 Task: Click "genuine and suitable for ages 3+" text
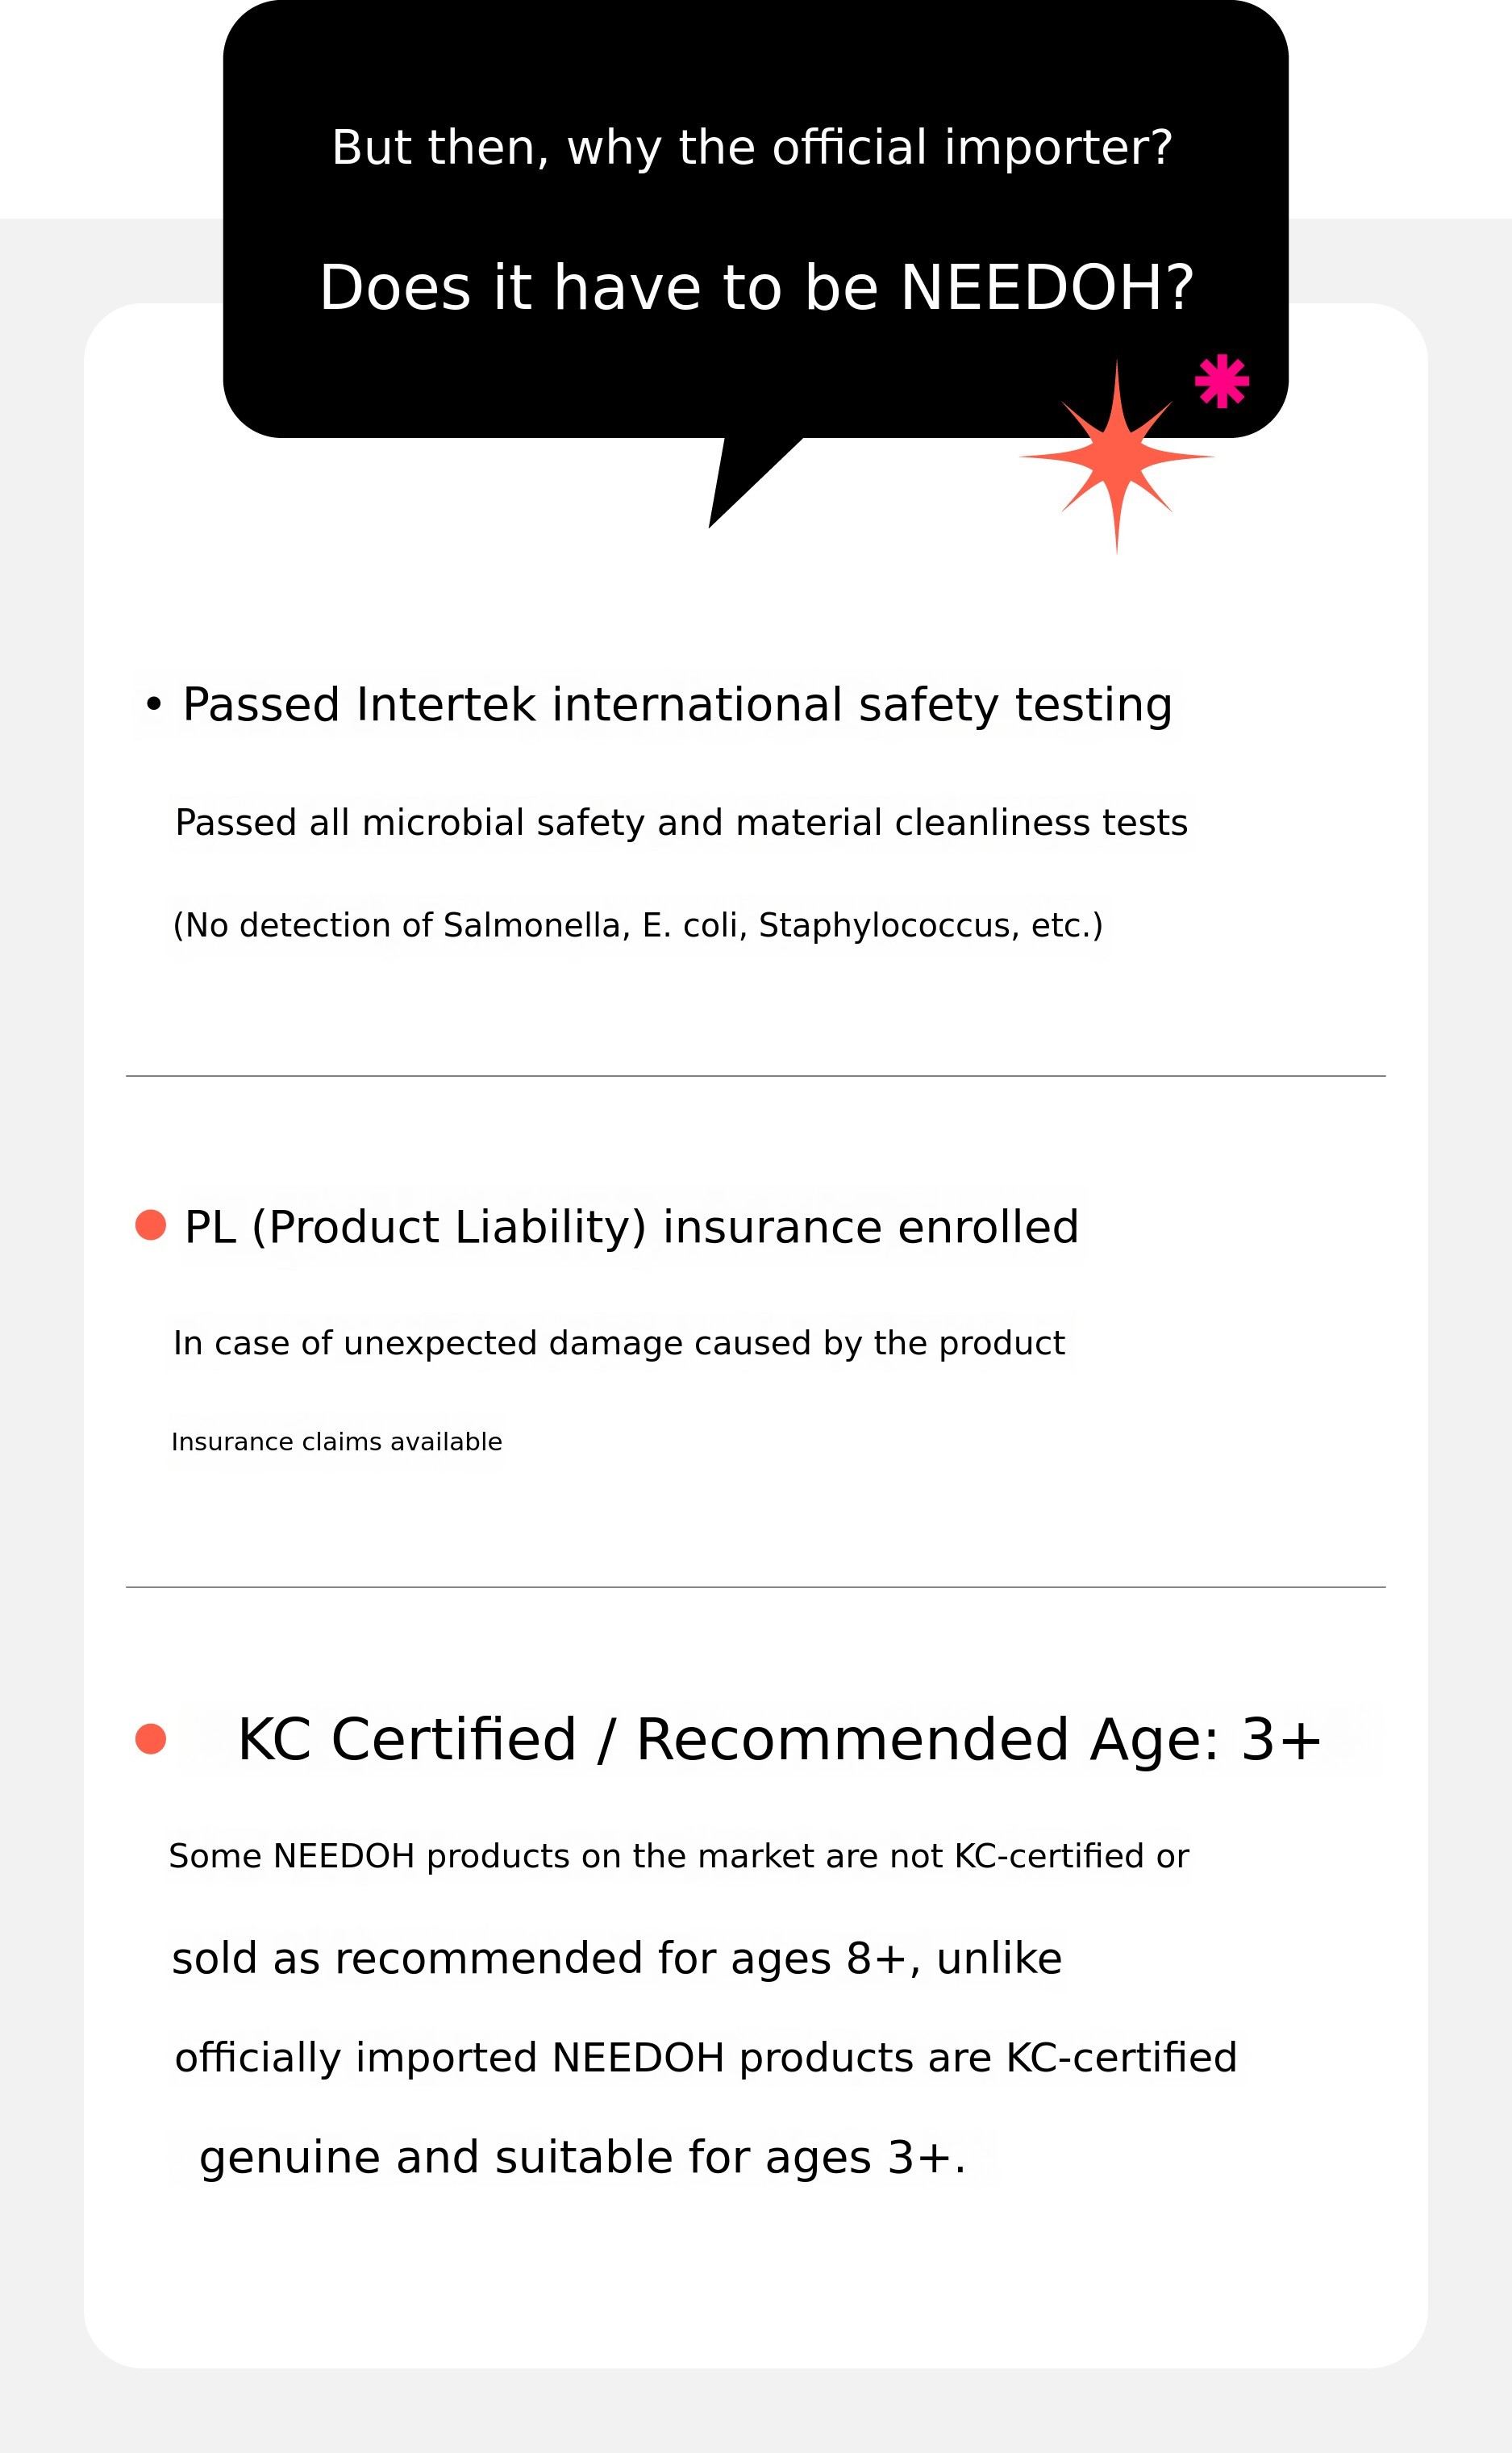[x=582, y=2156]
